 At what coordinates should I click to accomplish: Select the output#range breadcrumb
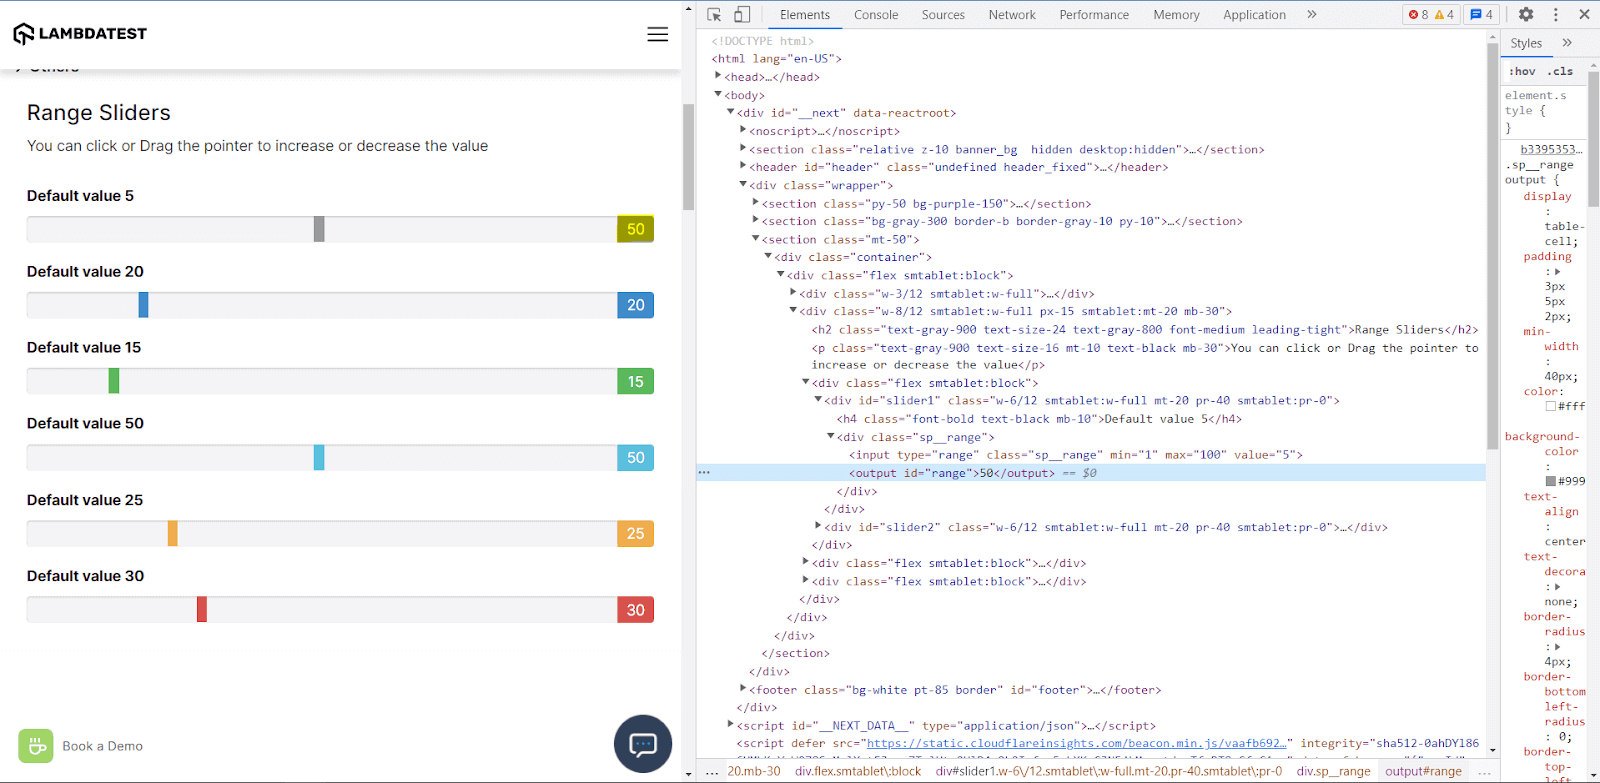pyautogui.click(x=1423, y=772)
